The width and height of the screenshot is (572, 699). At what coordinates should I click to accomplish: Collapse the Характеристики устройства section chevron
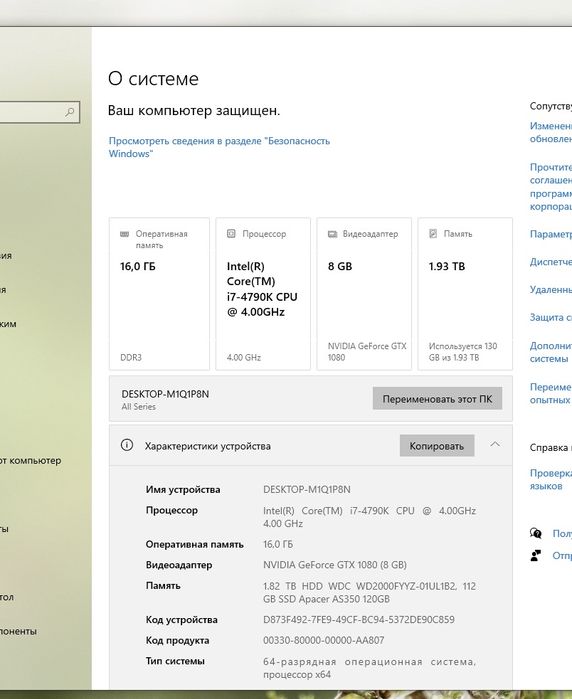495,444
